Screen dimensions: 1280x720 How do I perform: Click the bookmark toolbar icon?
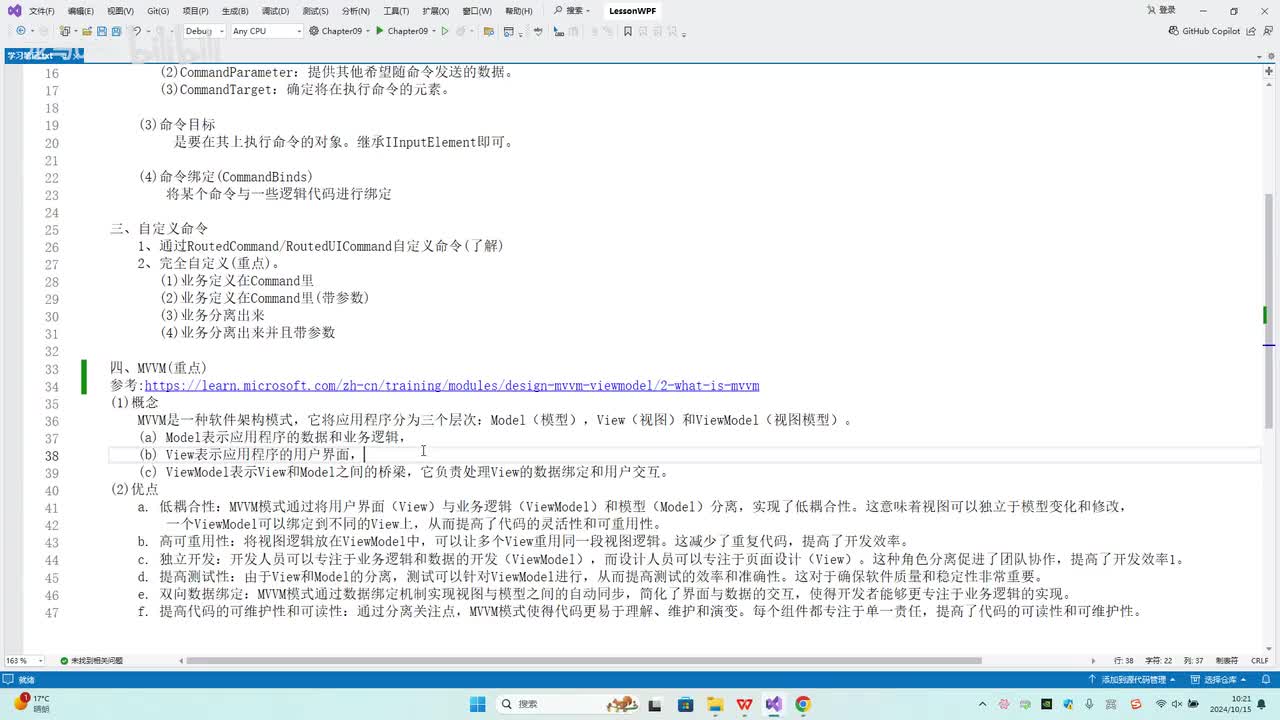tap(628, 31)
